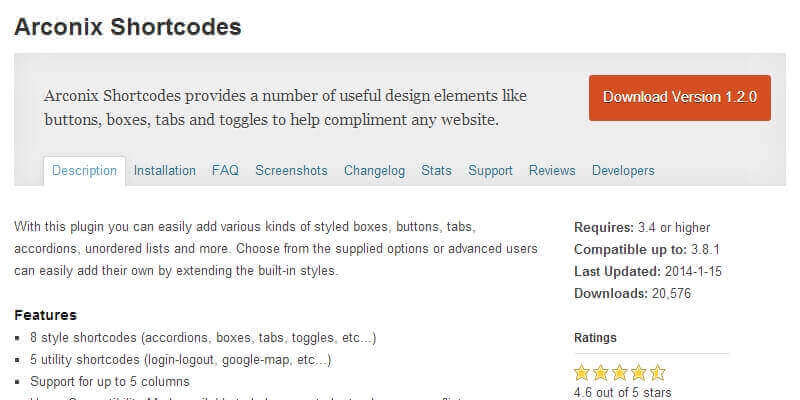Image resolution: width=800 pixels, height=400 pixels.
Task: Click the Download Version 1.2.0 button
Action: [680, 97]
